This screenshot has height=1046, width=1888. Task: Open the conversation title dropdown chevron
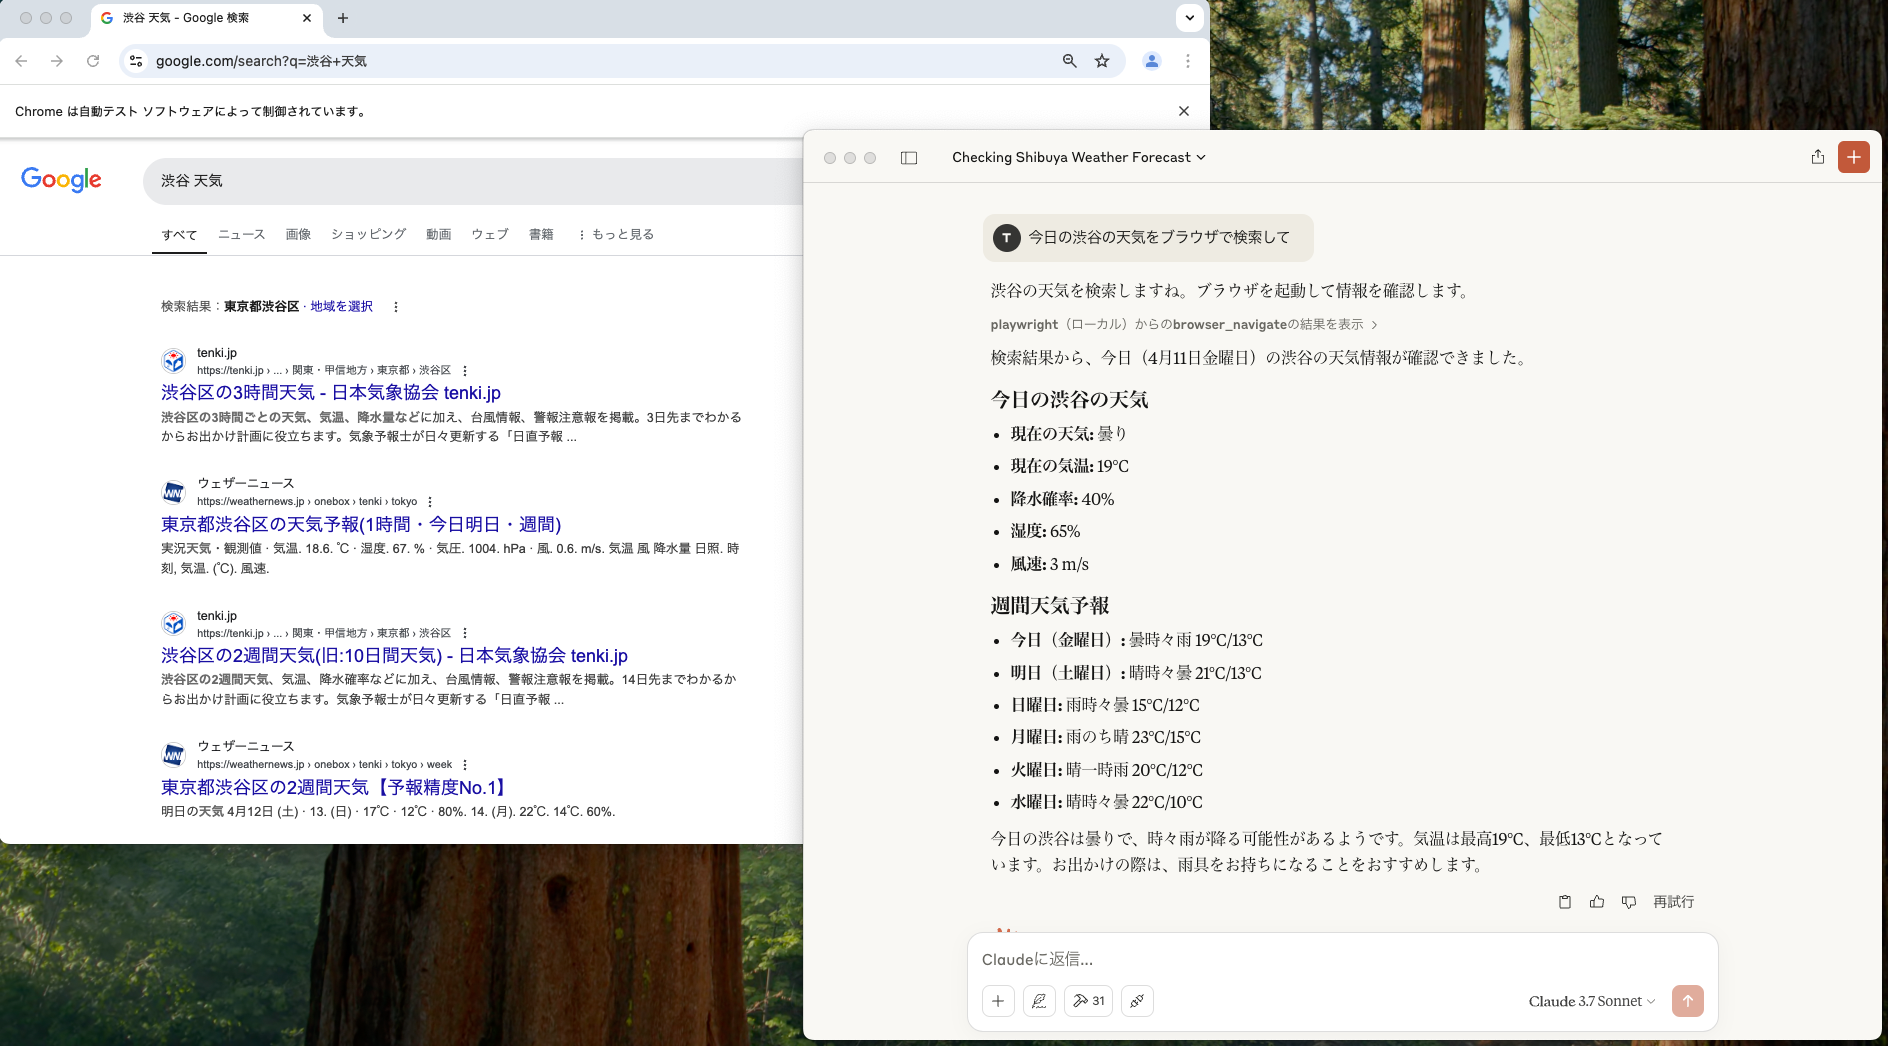pyautogui.click(x=1200, y=157)
